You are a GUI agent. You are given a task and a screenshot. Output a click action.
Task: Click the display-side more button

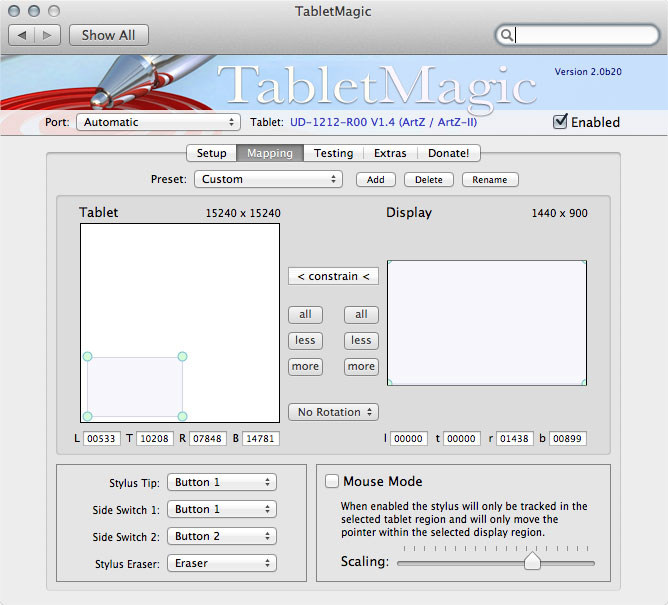point(361,366)
